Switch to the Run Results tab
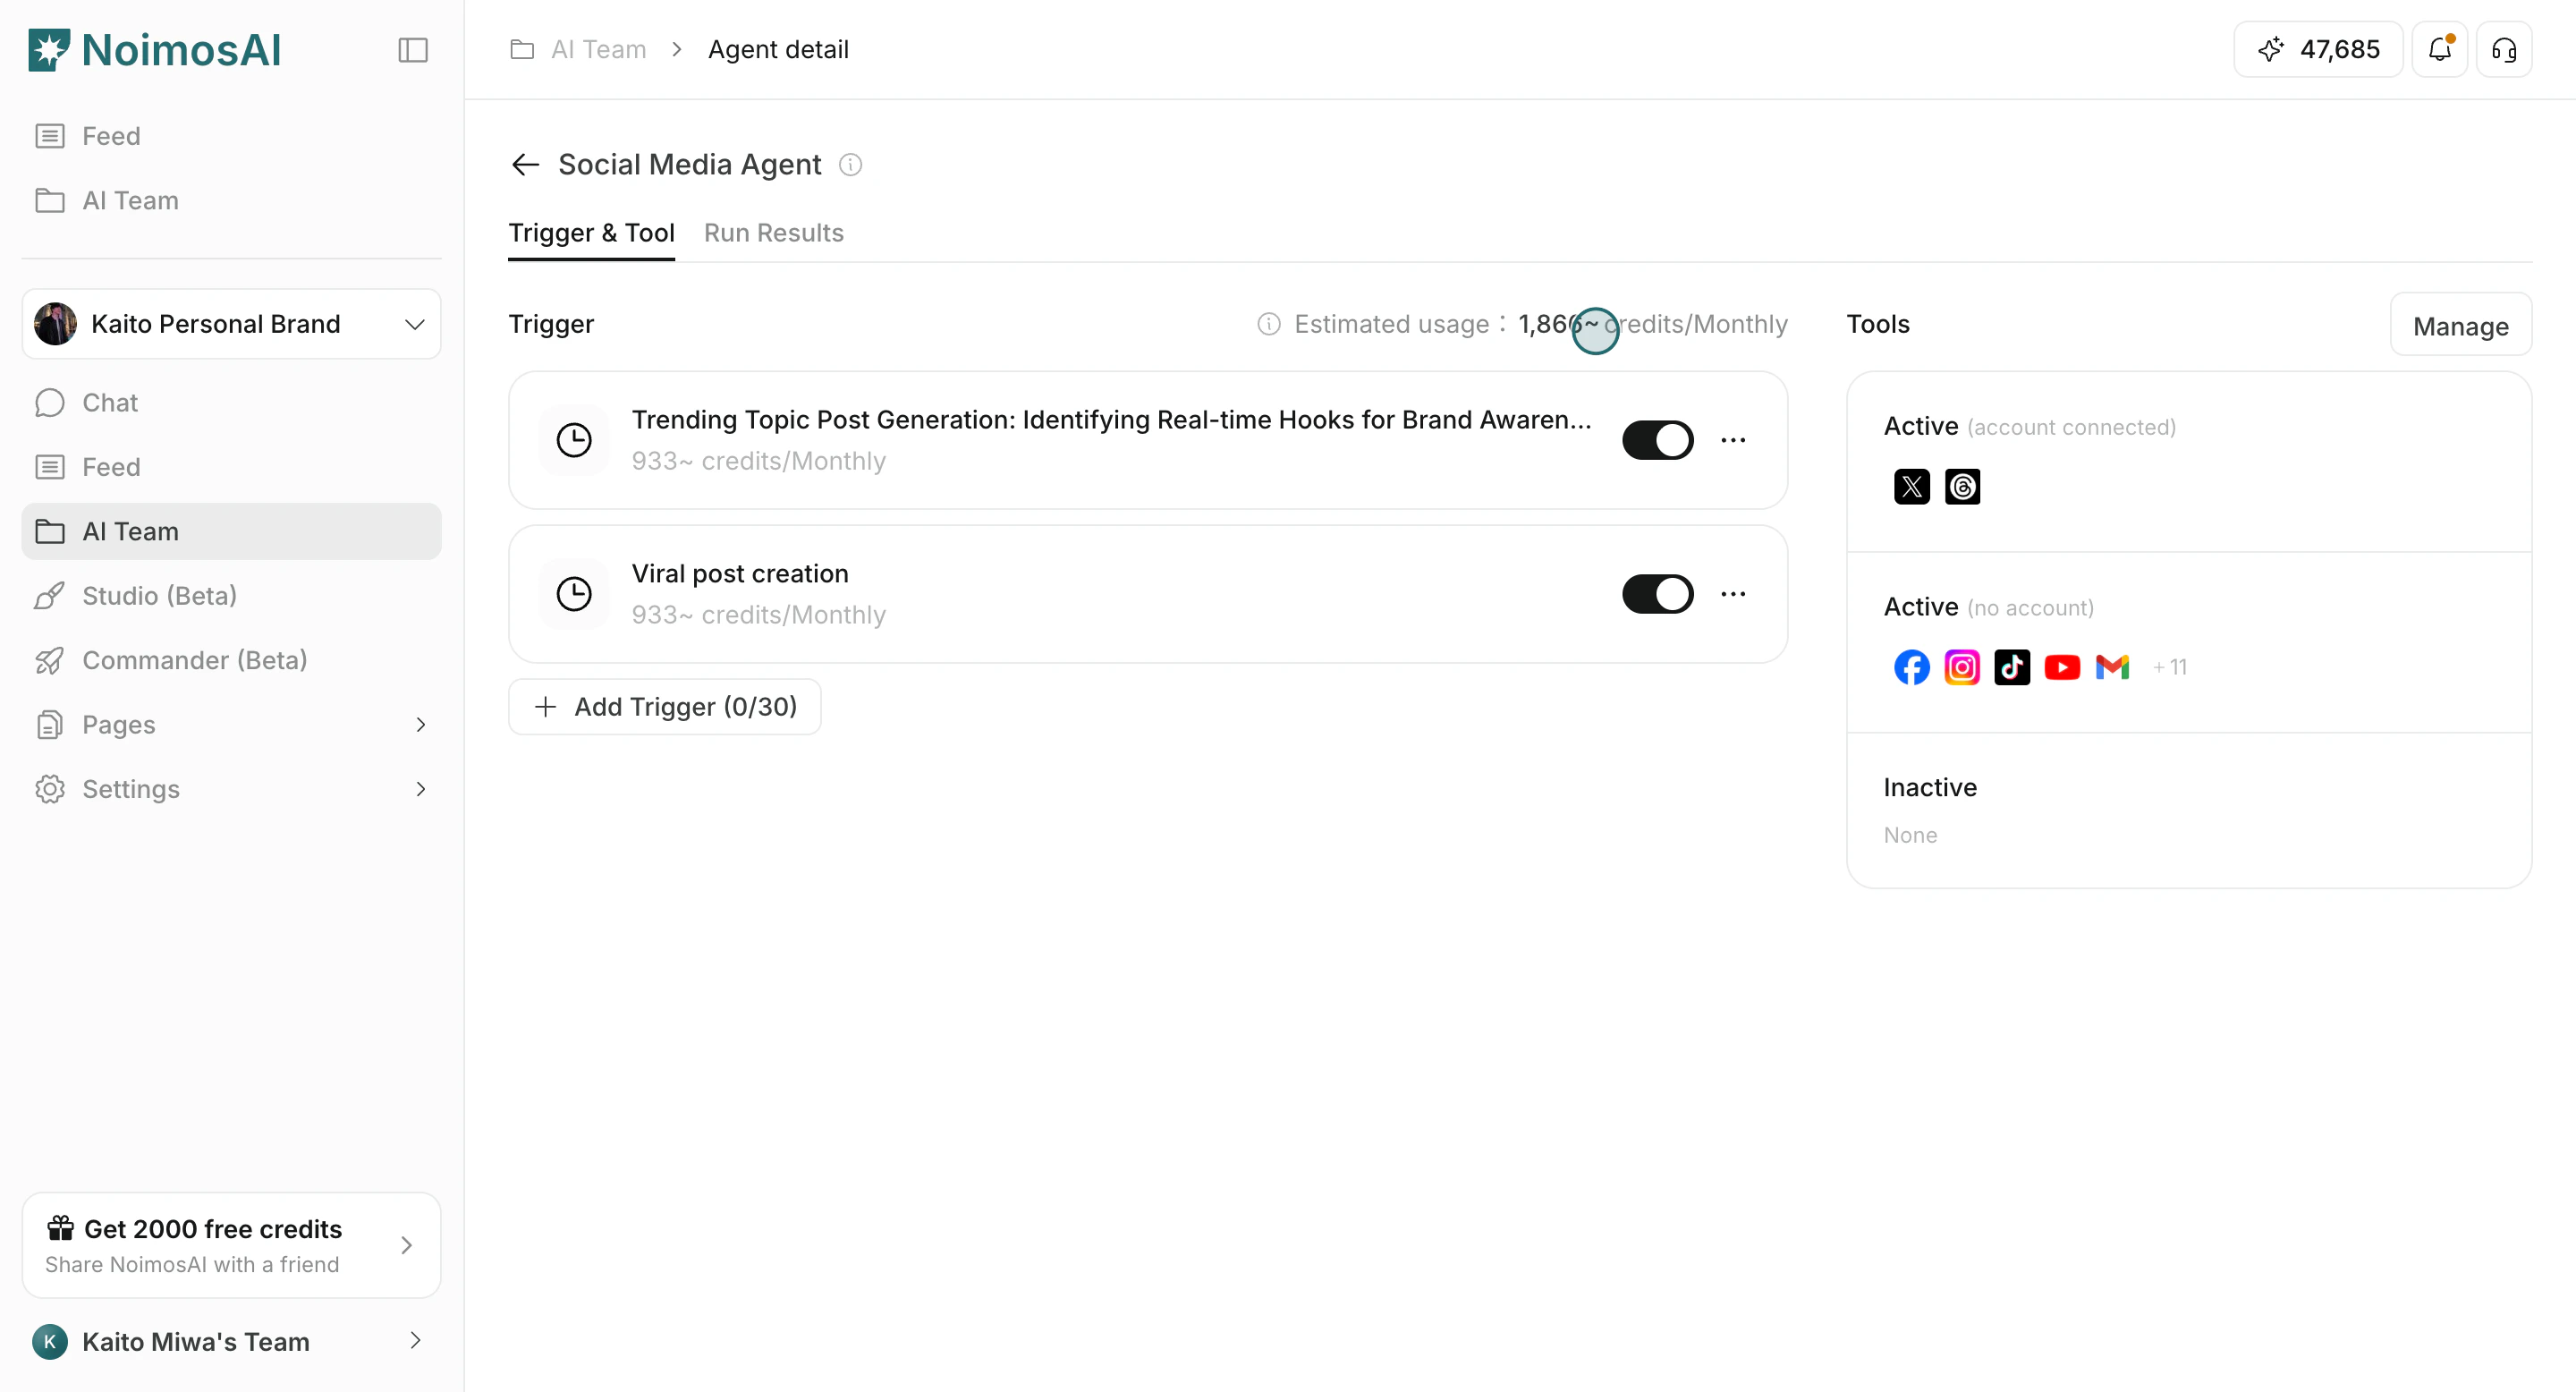Viewport: 2576px width, 1392px height. click(x=773, y=233)
